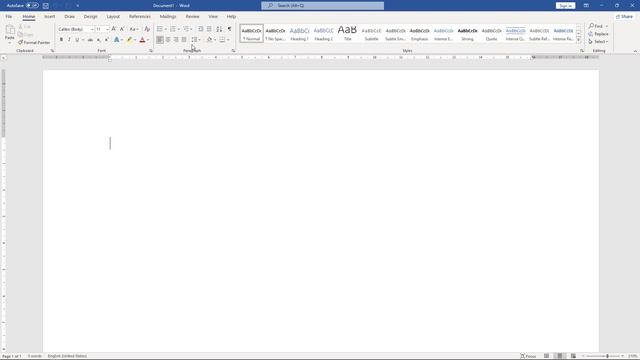
Task: Toggle Italic formatting
Action: (x=69, y=40)
